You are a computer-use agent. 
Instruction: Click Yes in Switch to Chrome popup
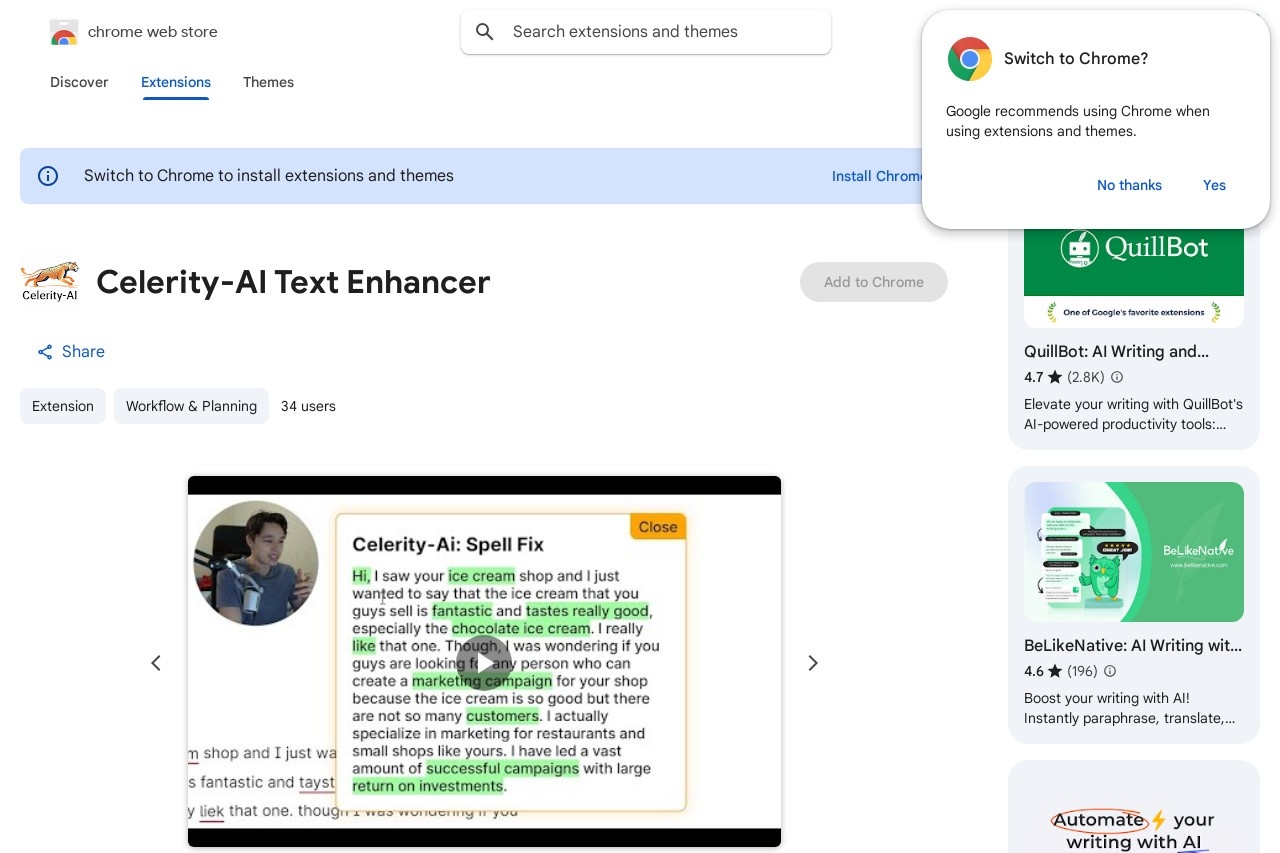point(1214,185)
